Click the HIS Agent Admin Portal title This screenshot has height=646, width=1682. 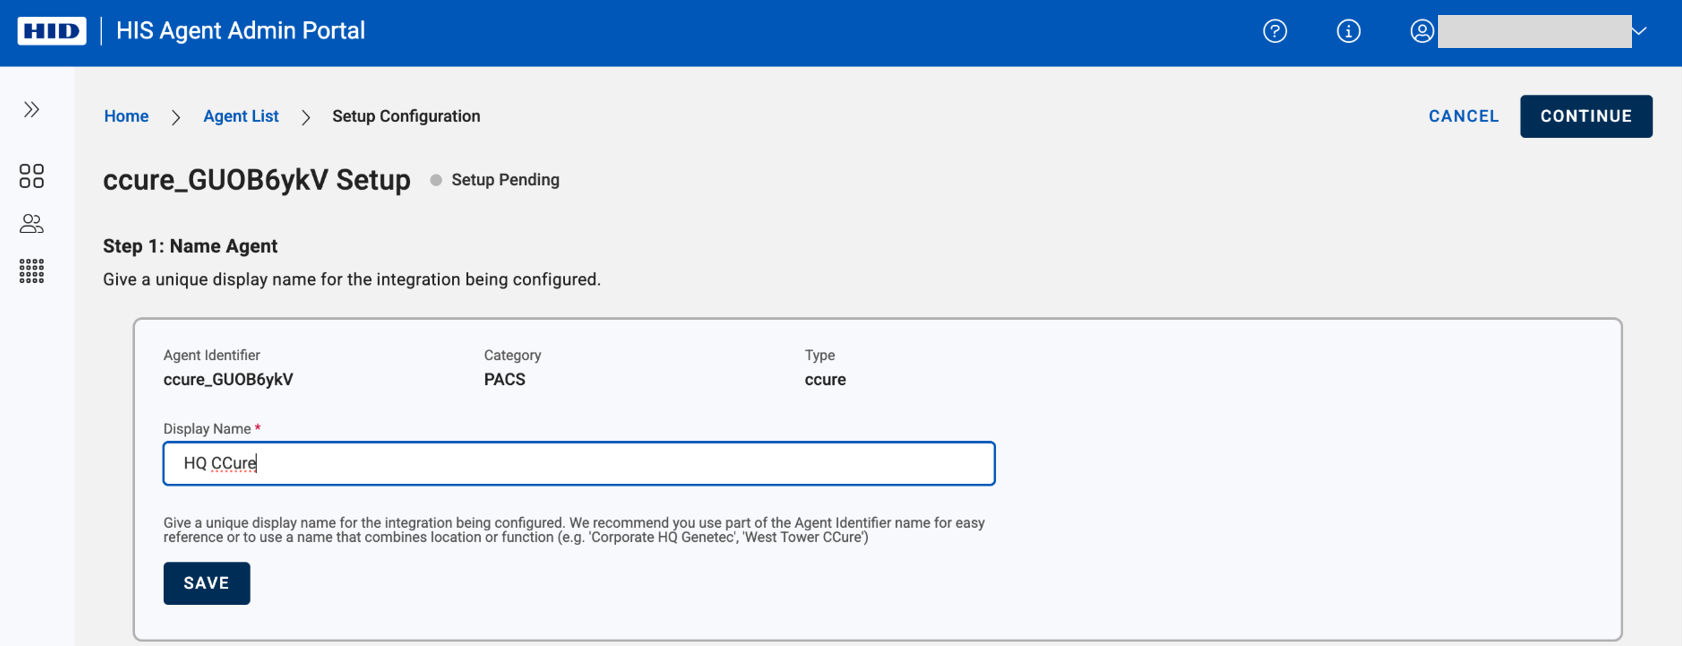click(x=240, y=31)
